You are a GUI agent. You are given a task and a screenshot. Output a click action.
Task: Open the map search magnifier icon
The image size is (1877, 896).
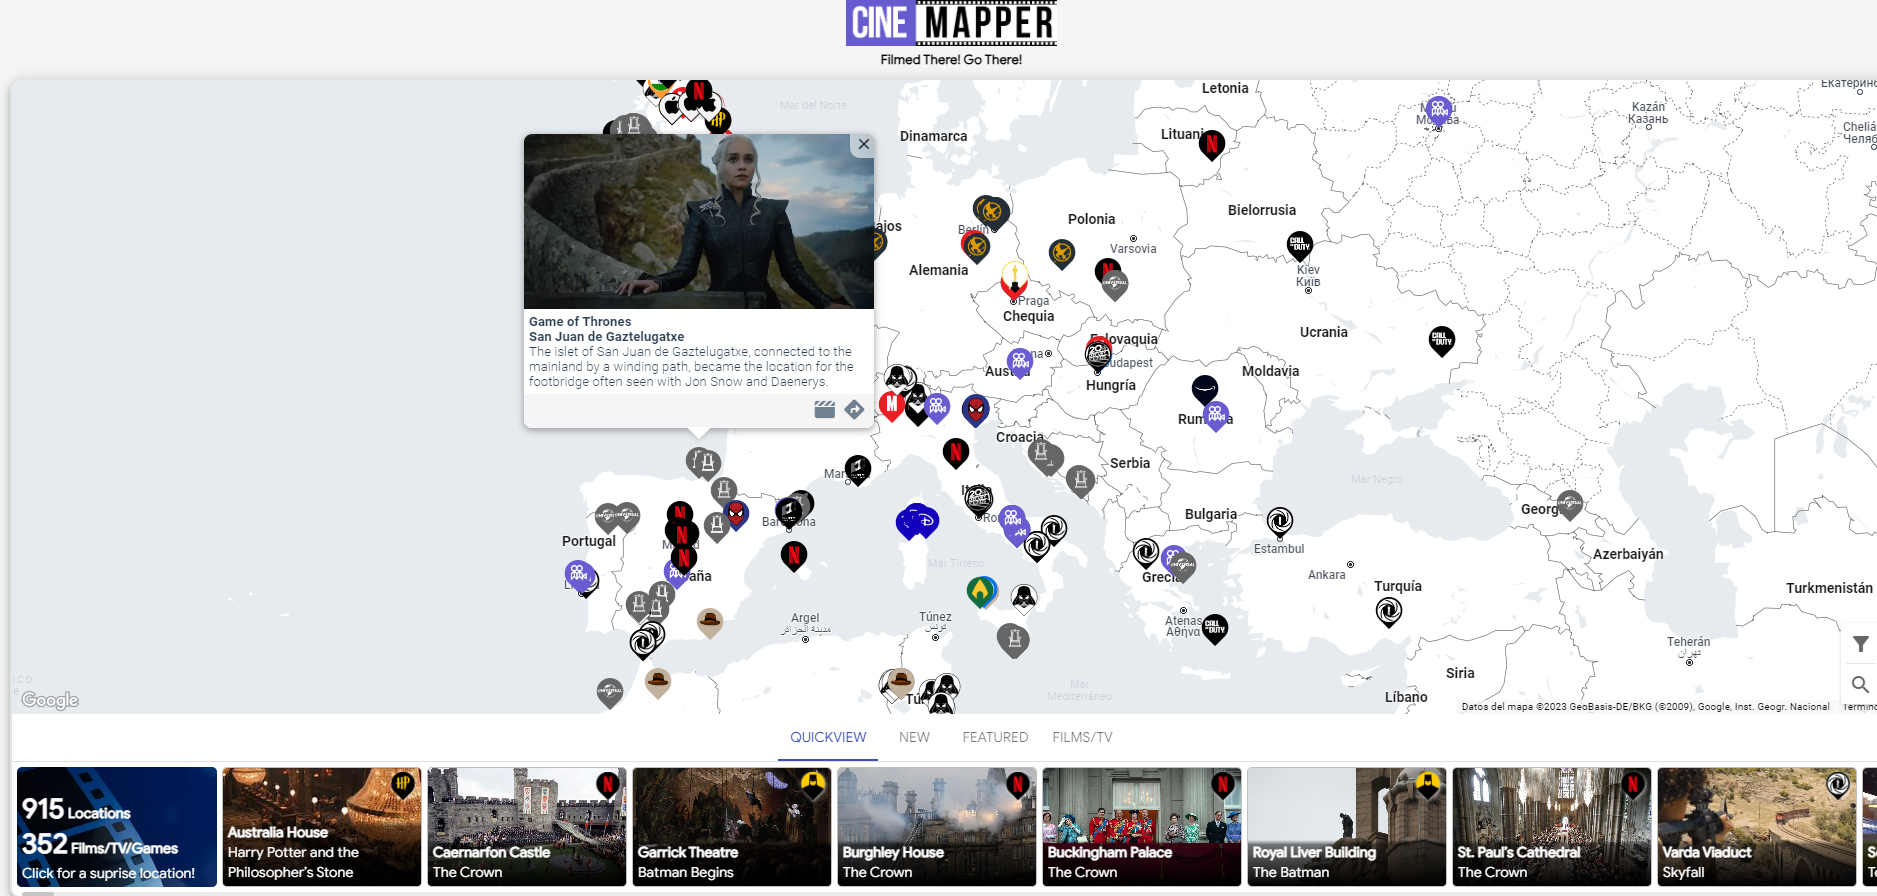pos(1860,684)
